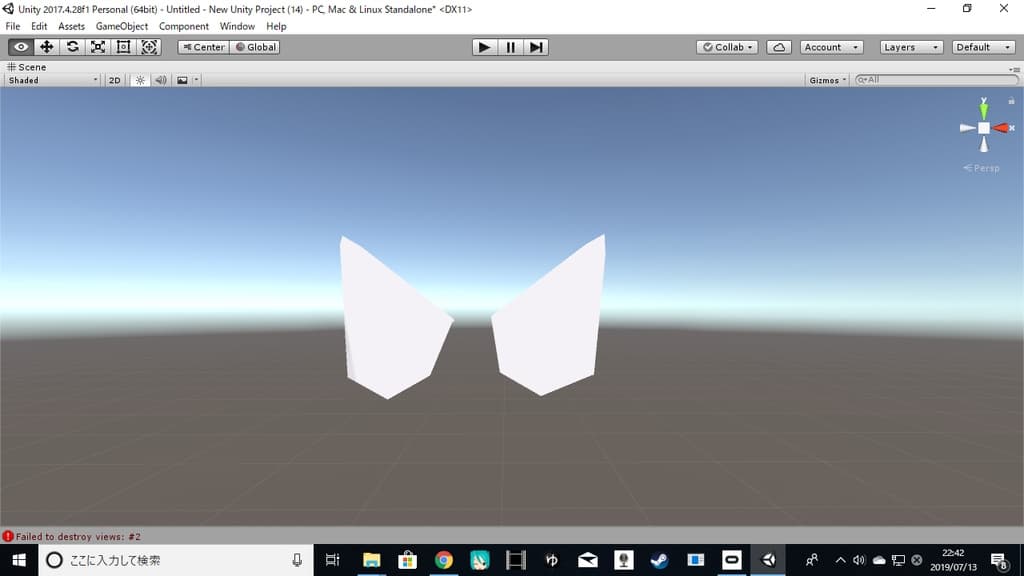Screen dimensions: 1024x576
Task: Open the Windows Start menu
Action: [x=19, y=560]
